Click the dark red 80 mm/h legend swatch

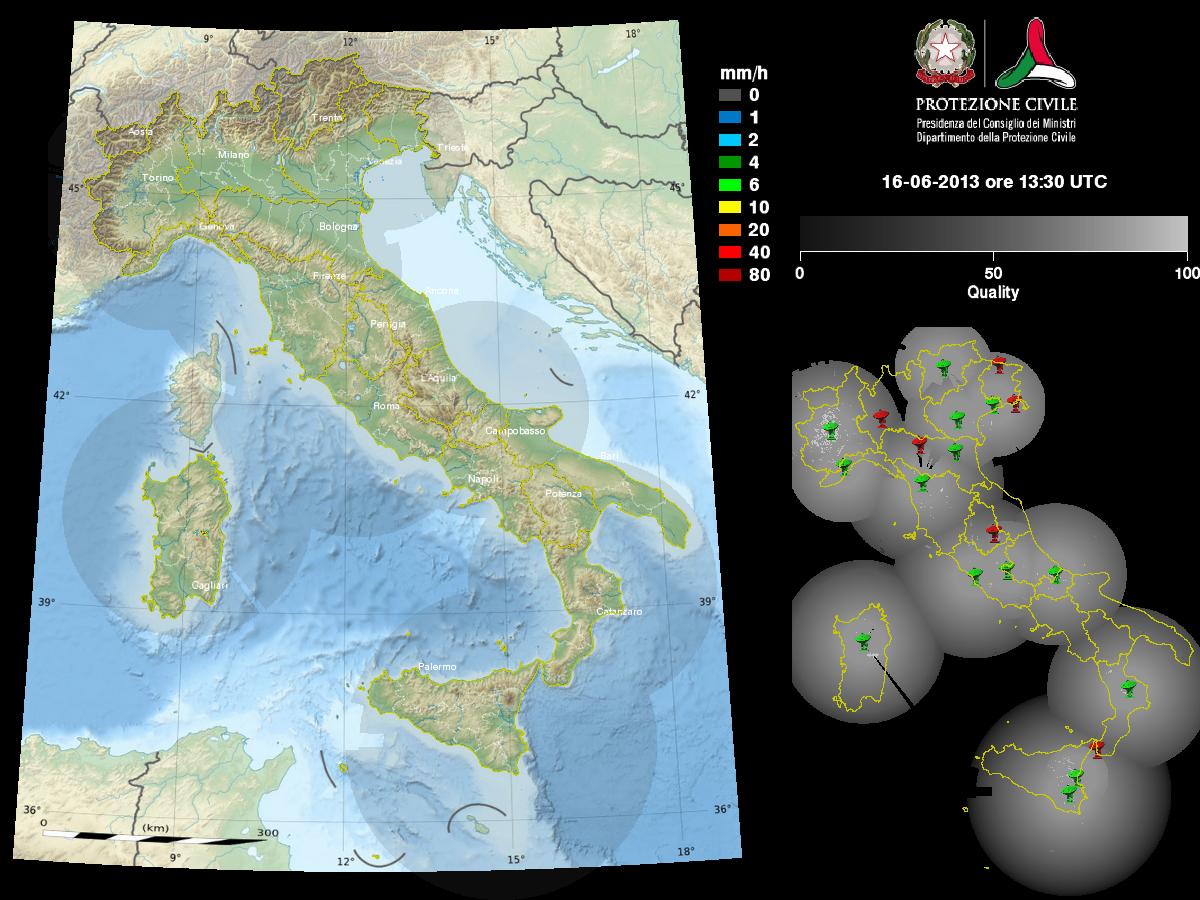click(x=729, y=275)
